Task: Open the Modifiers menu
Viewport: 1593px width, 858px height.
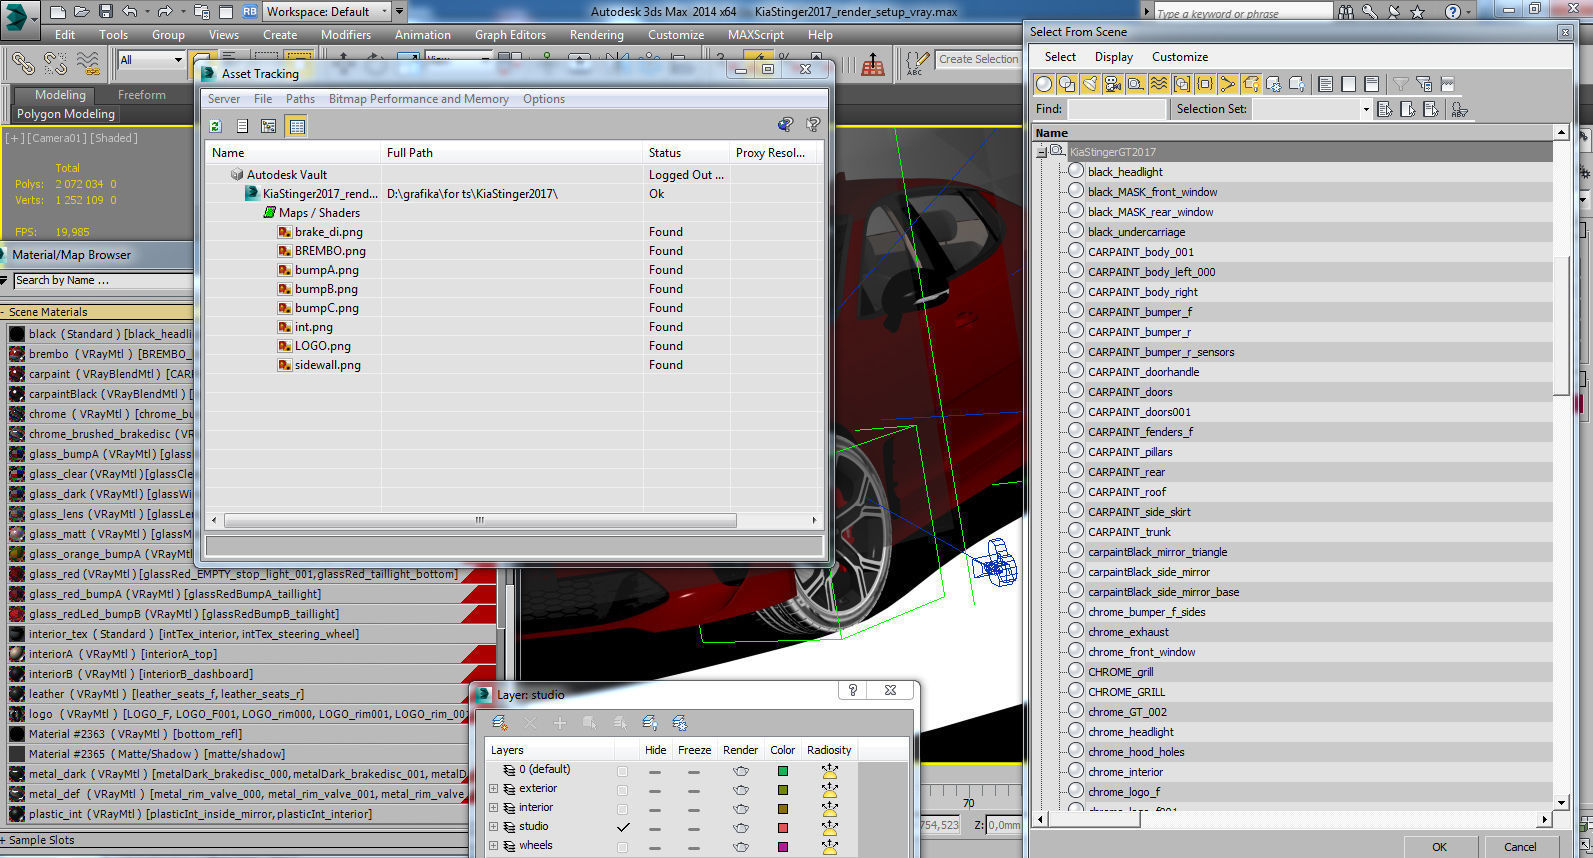Action: click(x=346, y=35)
